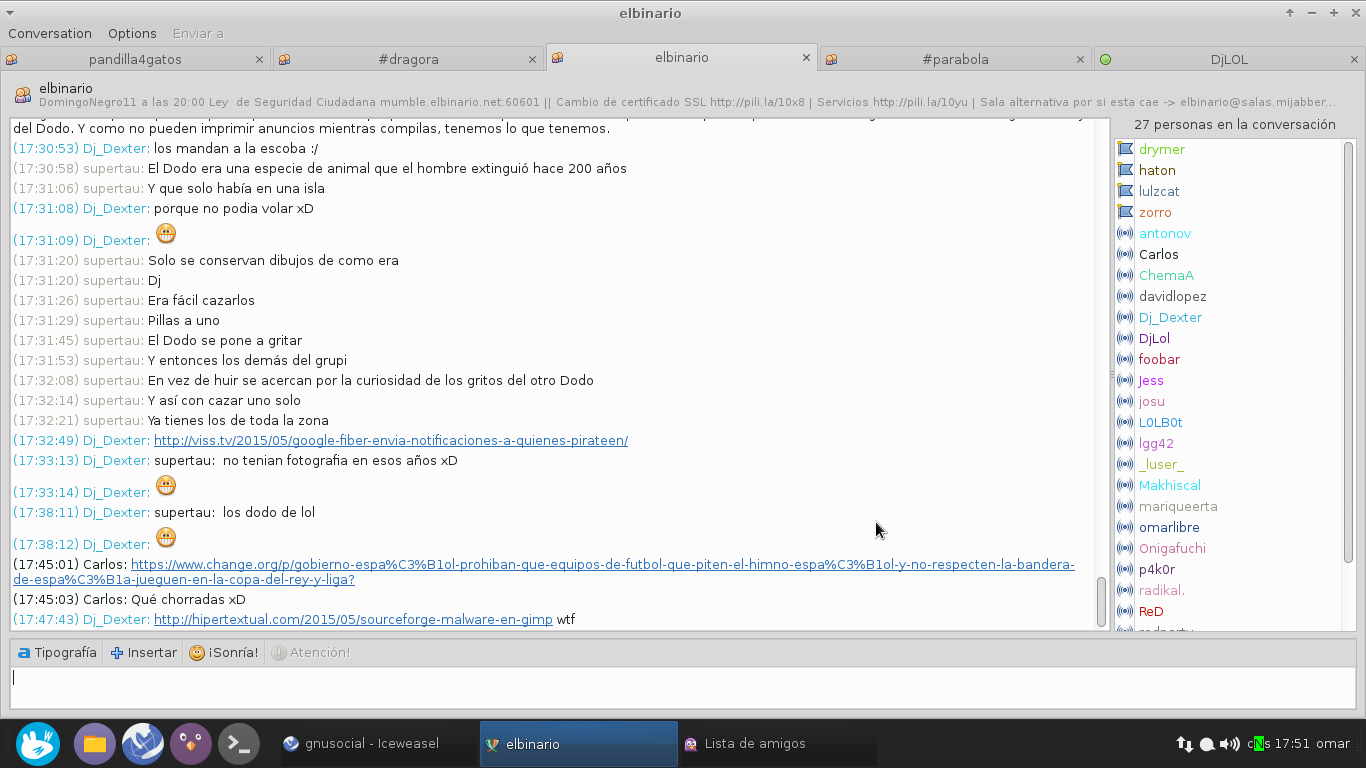The height and width of the screenshot is (768, 1366).
Task: Click the green status icon in the DjLOL tab
Action: 1105,59
